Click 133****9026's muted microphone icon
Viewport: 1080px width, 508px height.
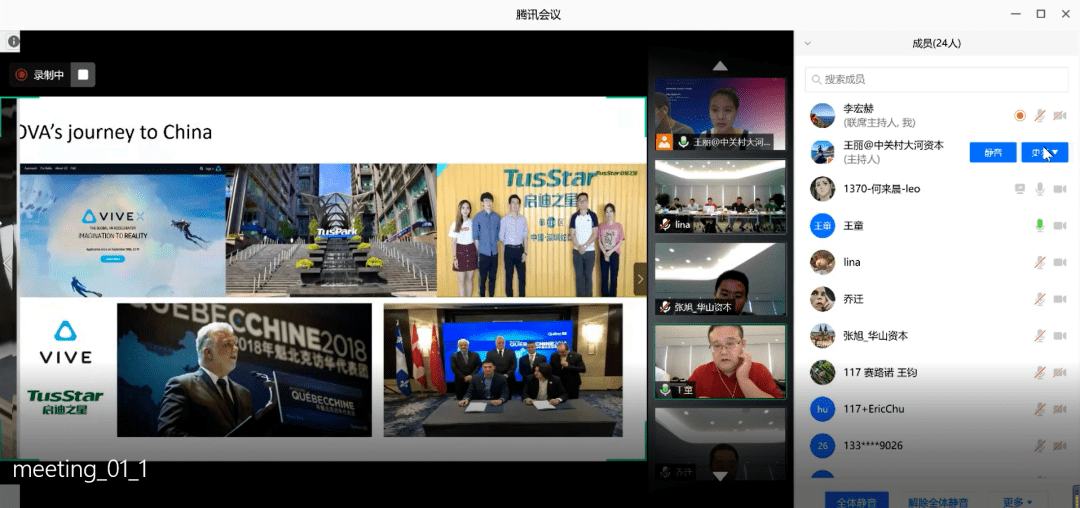coord(1040,445)
